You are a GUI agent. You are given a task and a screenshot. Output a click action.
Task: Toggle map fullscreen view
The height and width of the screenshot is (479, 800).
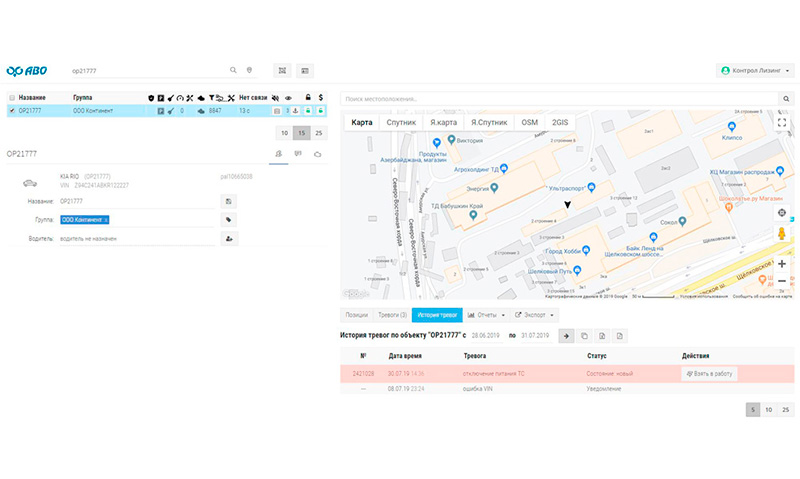point(782,122)
